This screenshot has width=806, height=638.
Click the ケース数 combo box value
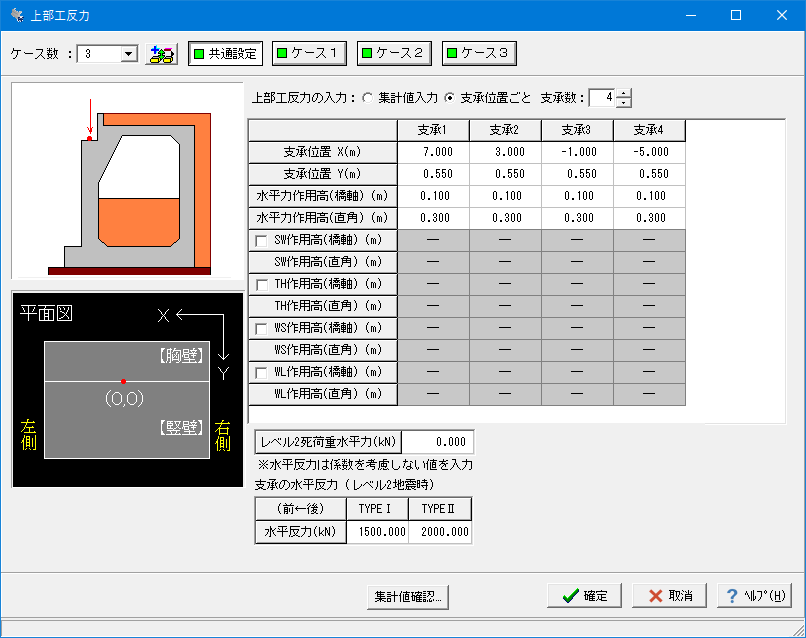point(99,53)
